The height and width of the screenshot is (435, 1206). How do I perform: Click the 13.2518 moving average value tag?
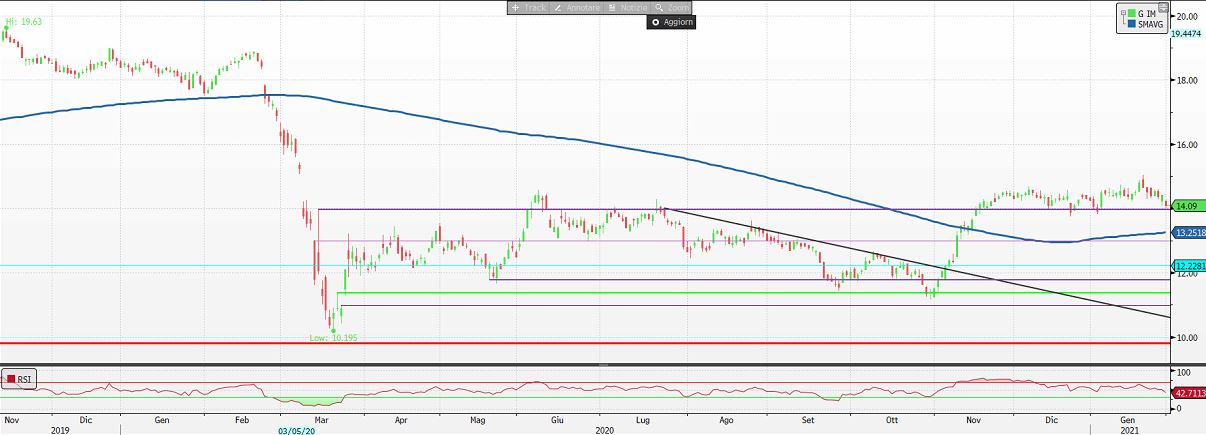click(1187, 232)
